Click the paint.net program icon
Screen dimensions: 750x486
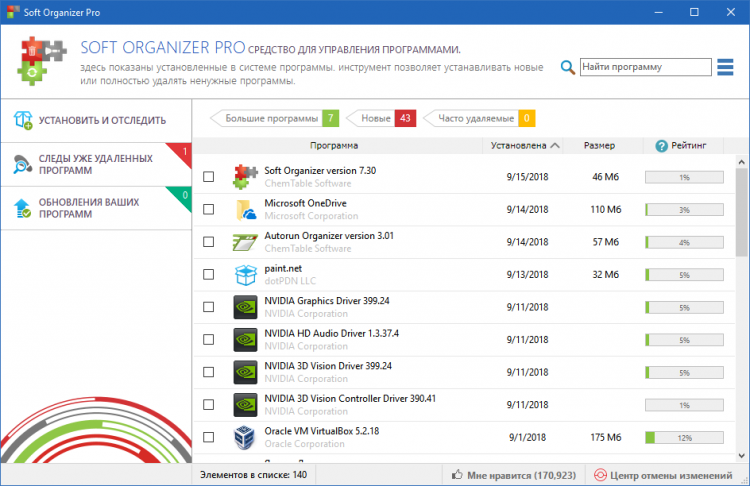(245, 275)
